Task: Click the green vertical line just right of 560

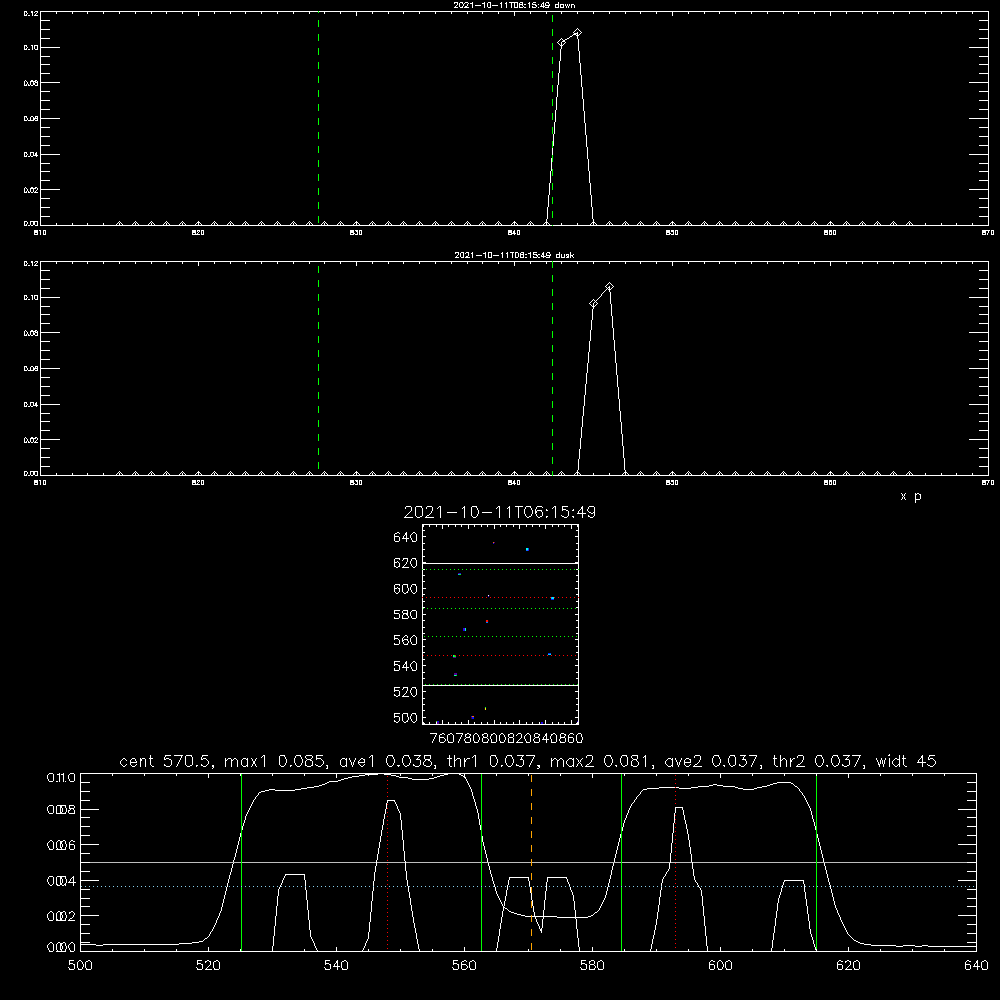Action: 481,861
